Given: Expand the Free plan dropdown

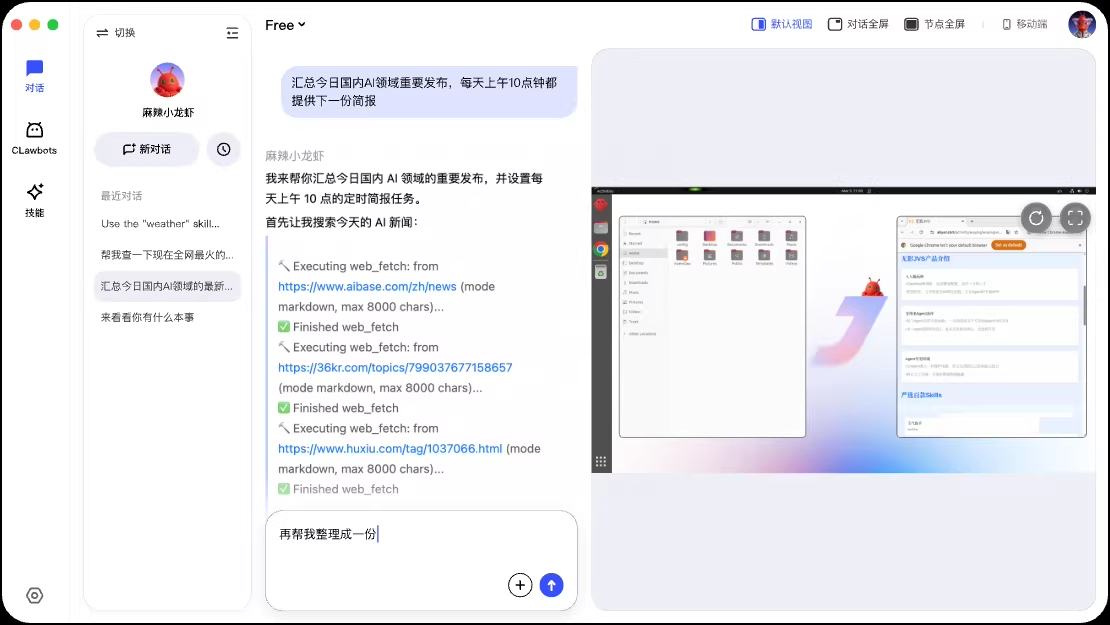Looking at the screenshot, I should click(285, 25).
